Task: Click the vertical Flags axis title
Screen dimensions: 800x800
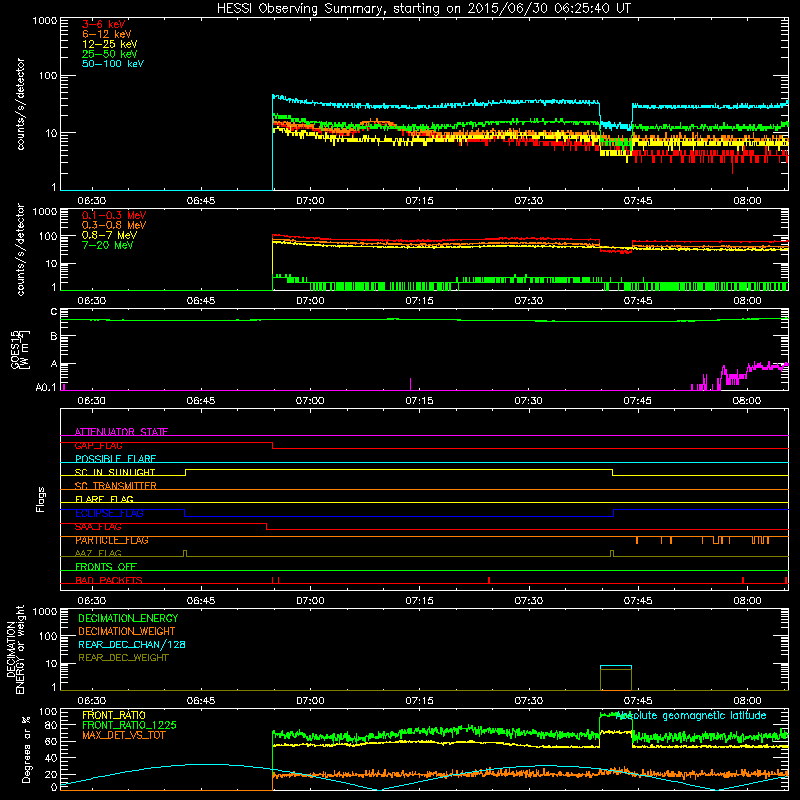Action: 41,499
